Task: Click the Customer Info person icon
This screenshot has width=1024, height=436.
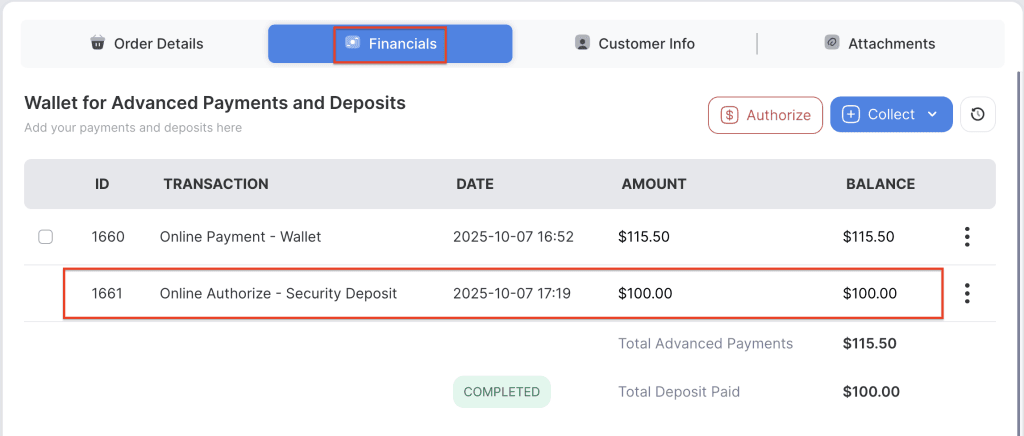Action: (582, 43)
